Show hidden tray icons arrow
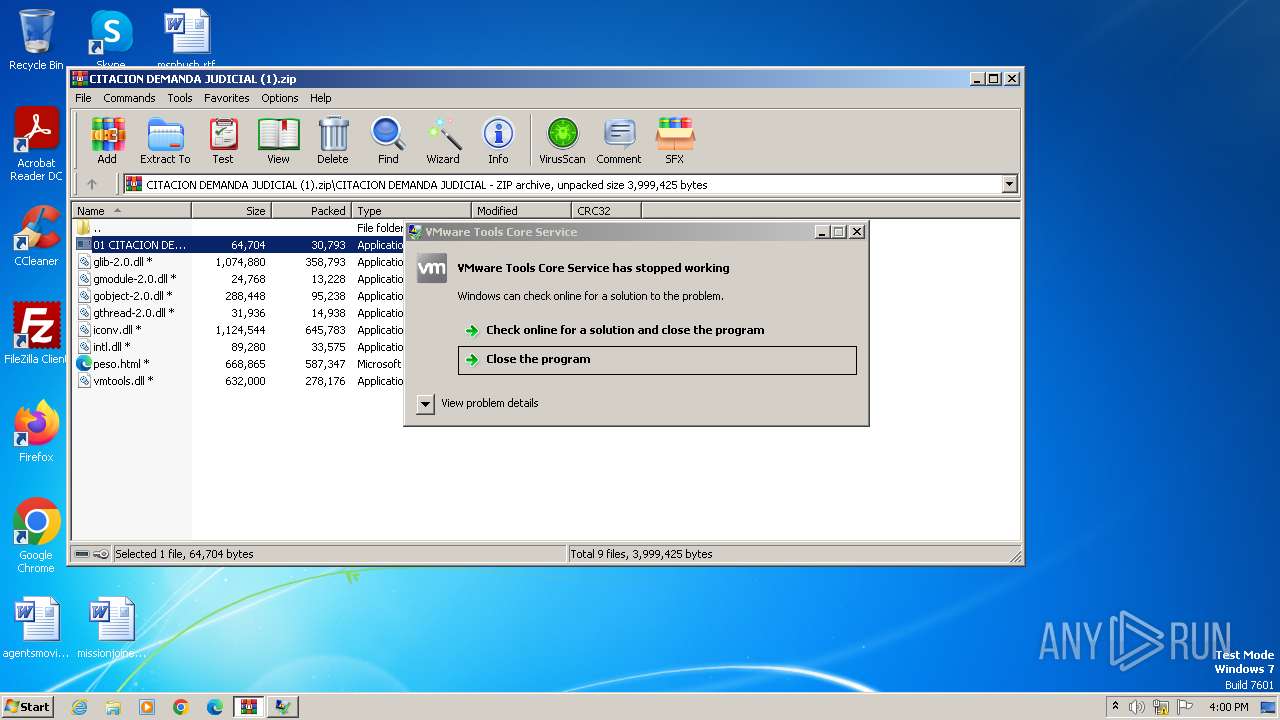The width and height of the screenshot is (1280, 720). point(1115,707)
